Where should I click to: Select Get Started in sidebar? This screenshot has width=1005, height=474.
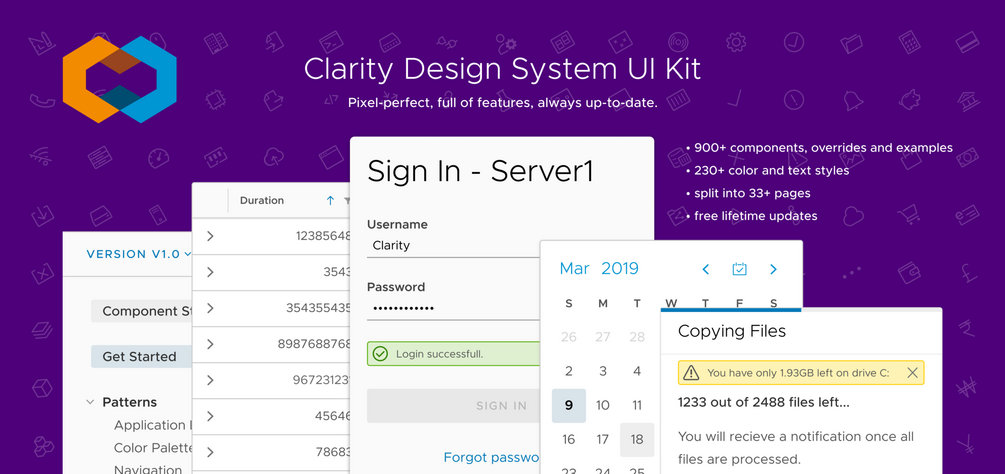142,357
